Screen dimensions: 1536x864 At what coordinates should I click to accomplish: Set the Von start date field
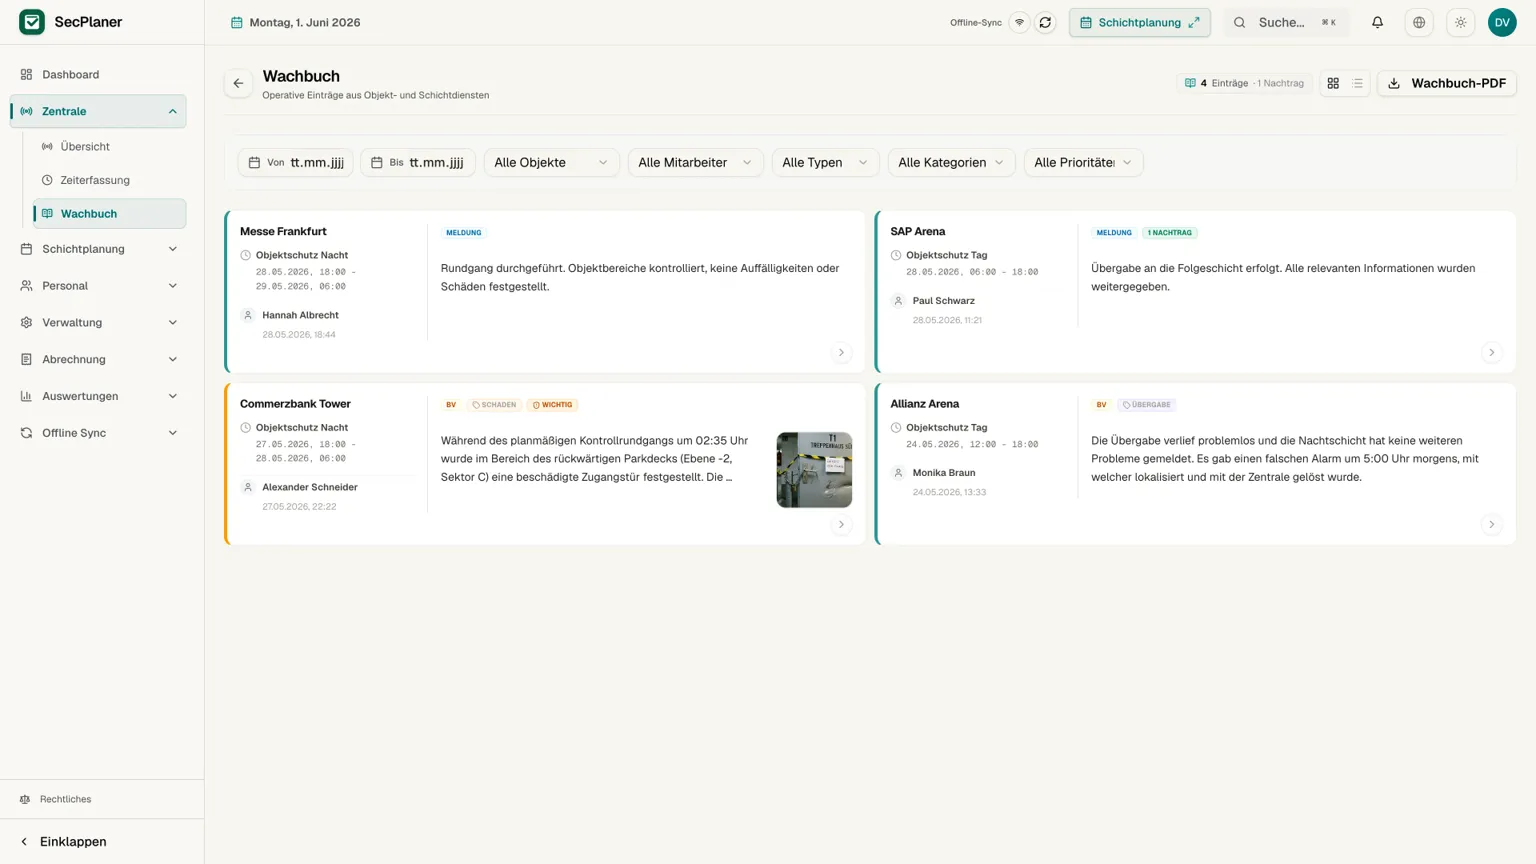[296, 162]
